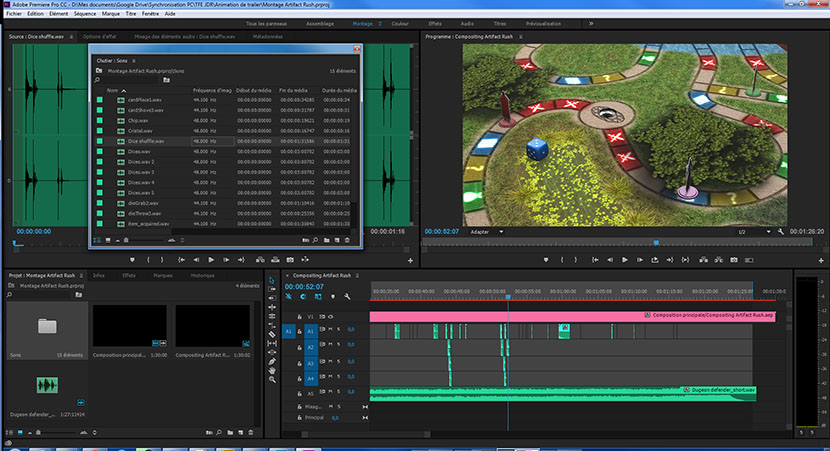Sort bin list by Nom column

click(112, 91)
